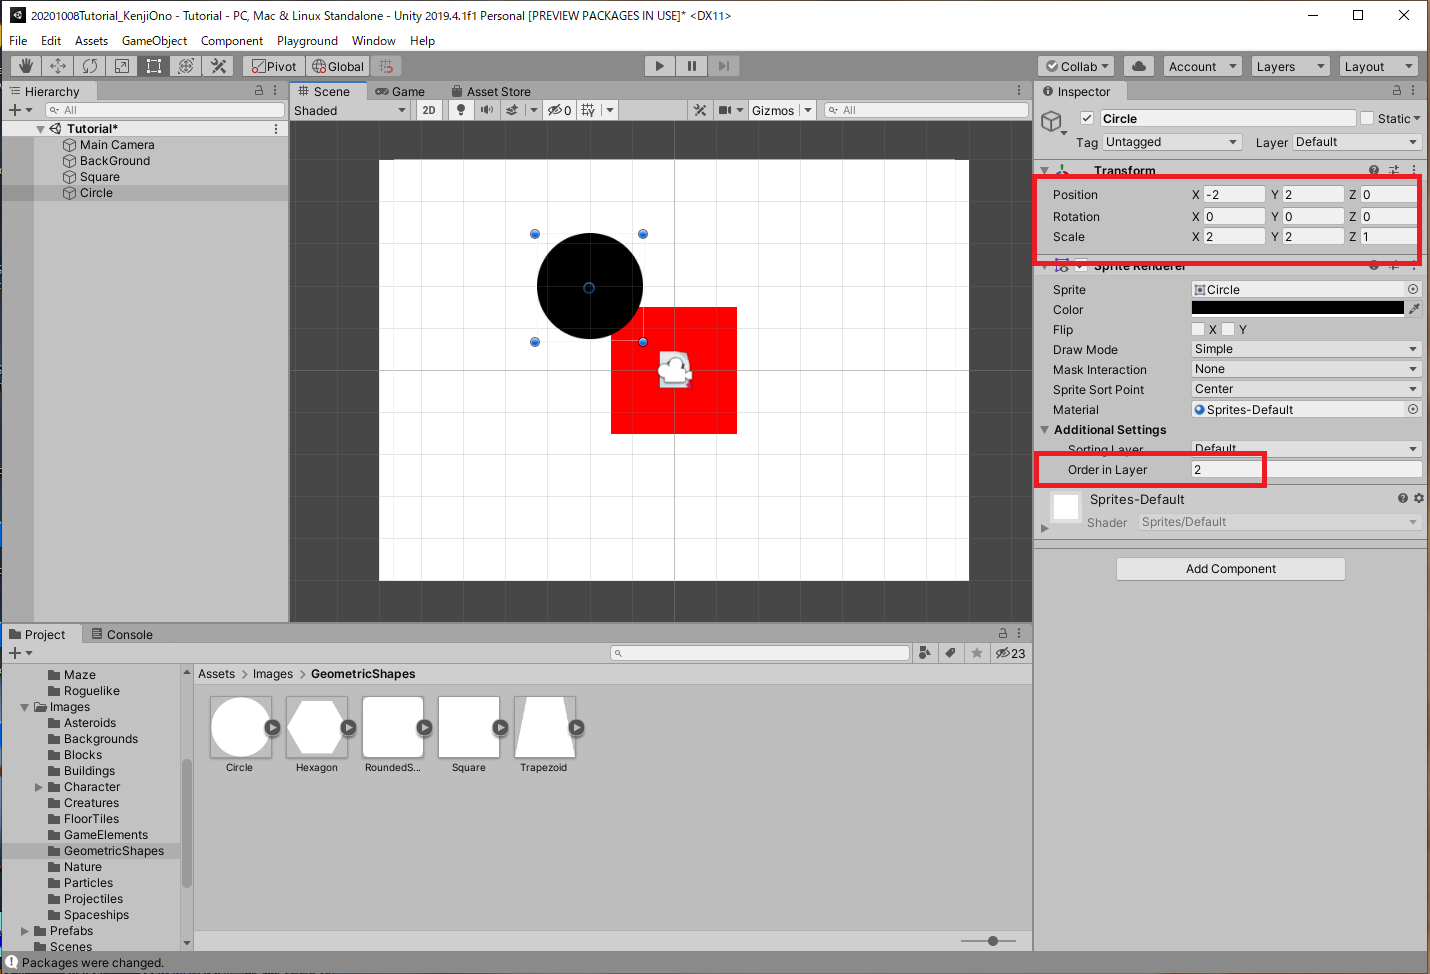Open the Component menu
This screenshot has width=1430, height=974.
click(232, 41)
